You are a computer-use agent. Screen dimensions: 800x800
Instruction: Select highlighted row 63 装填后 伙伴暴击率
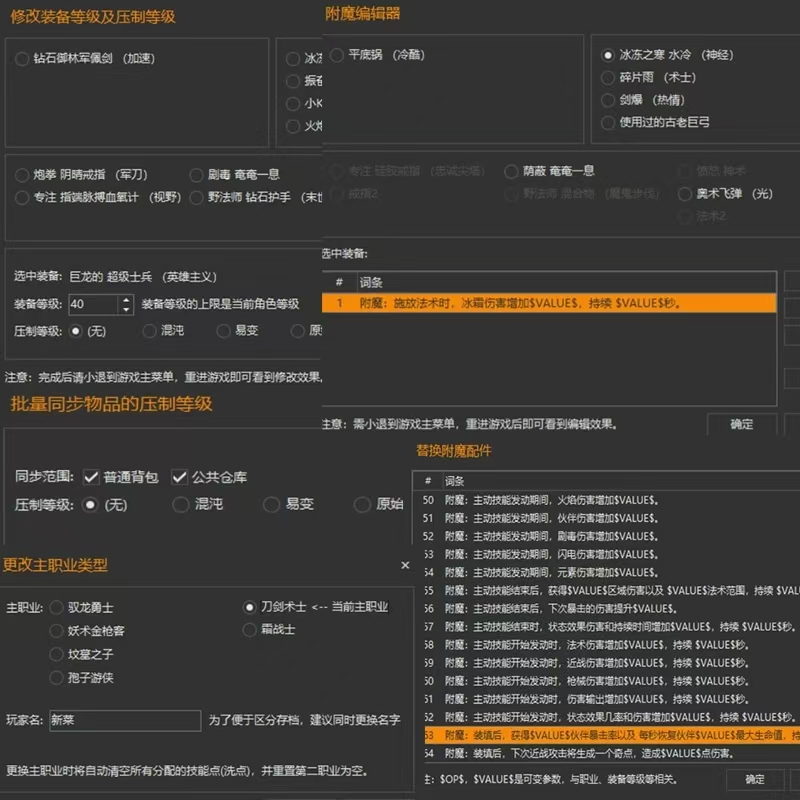[611, 735]
